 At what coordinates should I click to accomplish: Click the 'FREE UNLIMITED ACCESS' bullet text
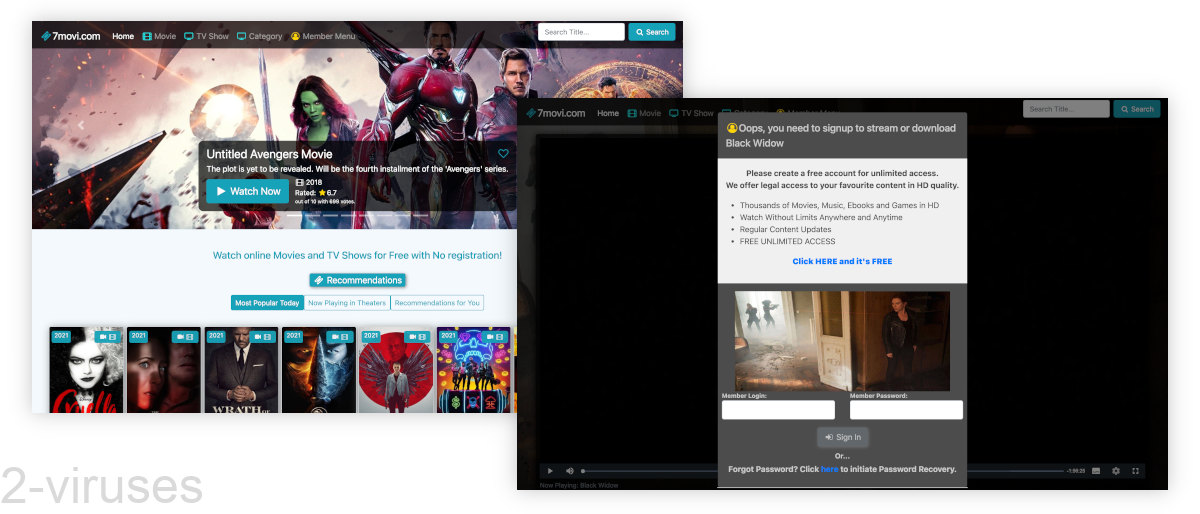[x=787, y=241]
